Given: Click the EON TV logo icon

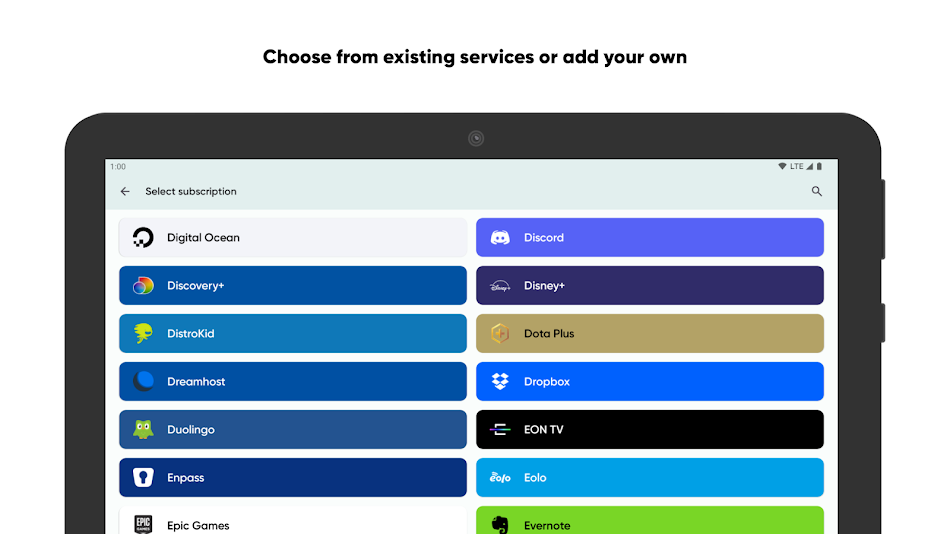Looking at the screenshot, I should [x=500, y=430].
